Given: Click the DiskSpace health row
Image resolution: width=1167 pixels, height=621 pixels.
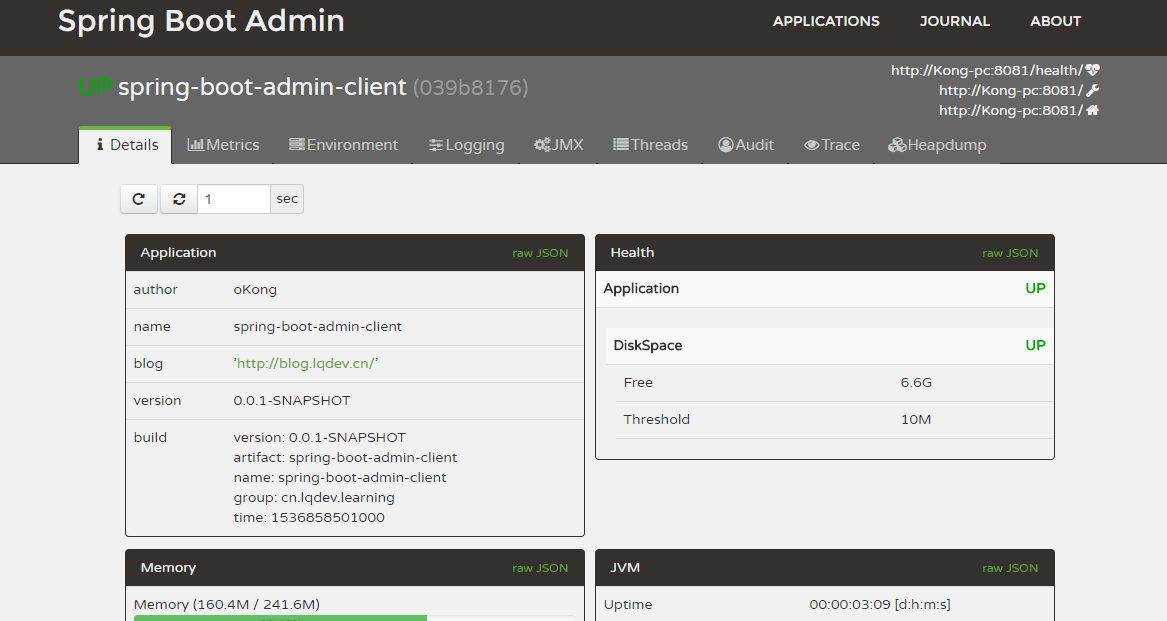Looking at the screenshot, I should [x=829, y=345].
